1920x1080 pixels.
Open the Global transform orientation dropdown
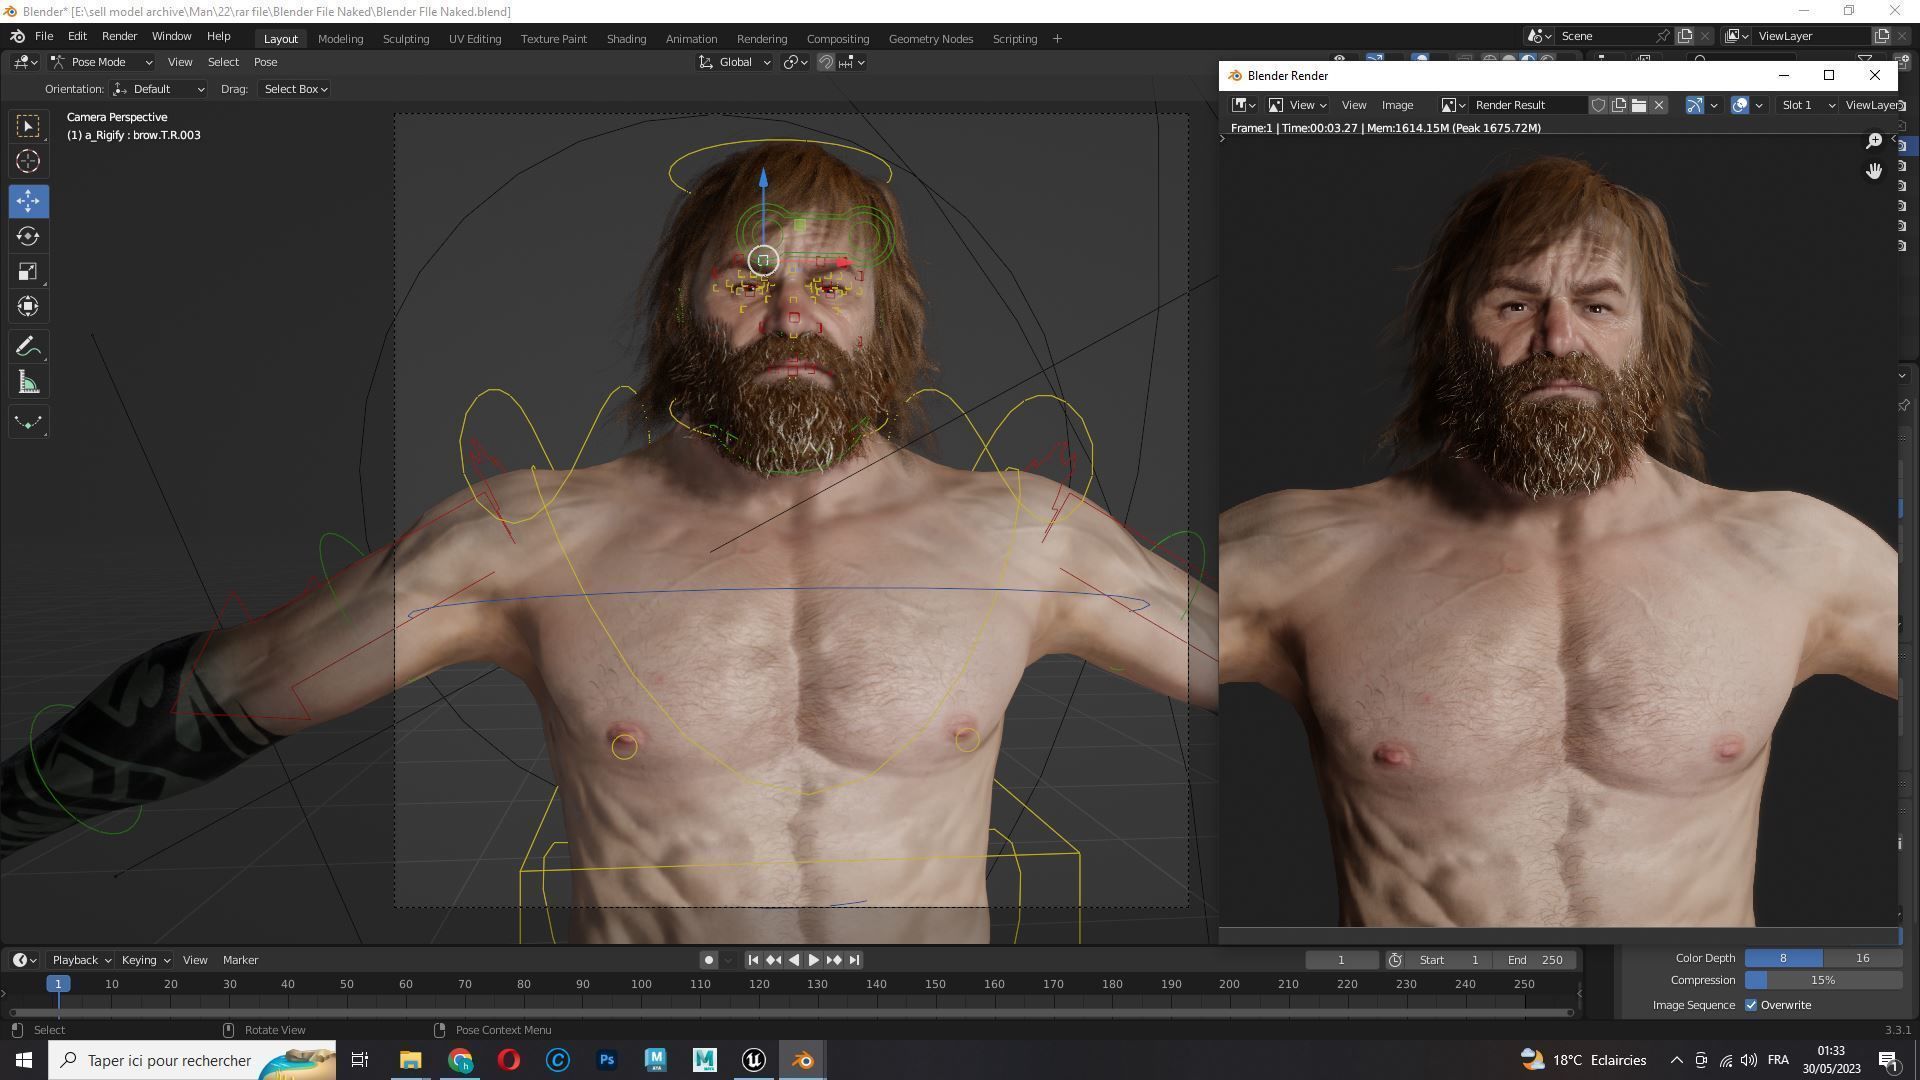(x=735, y=62)
